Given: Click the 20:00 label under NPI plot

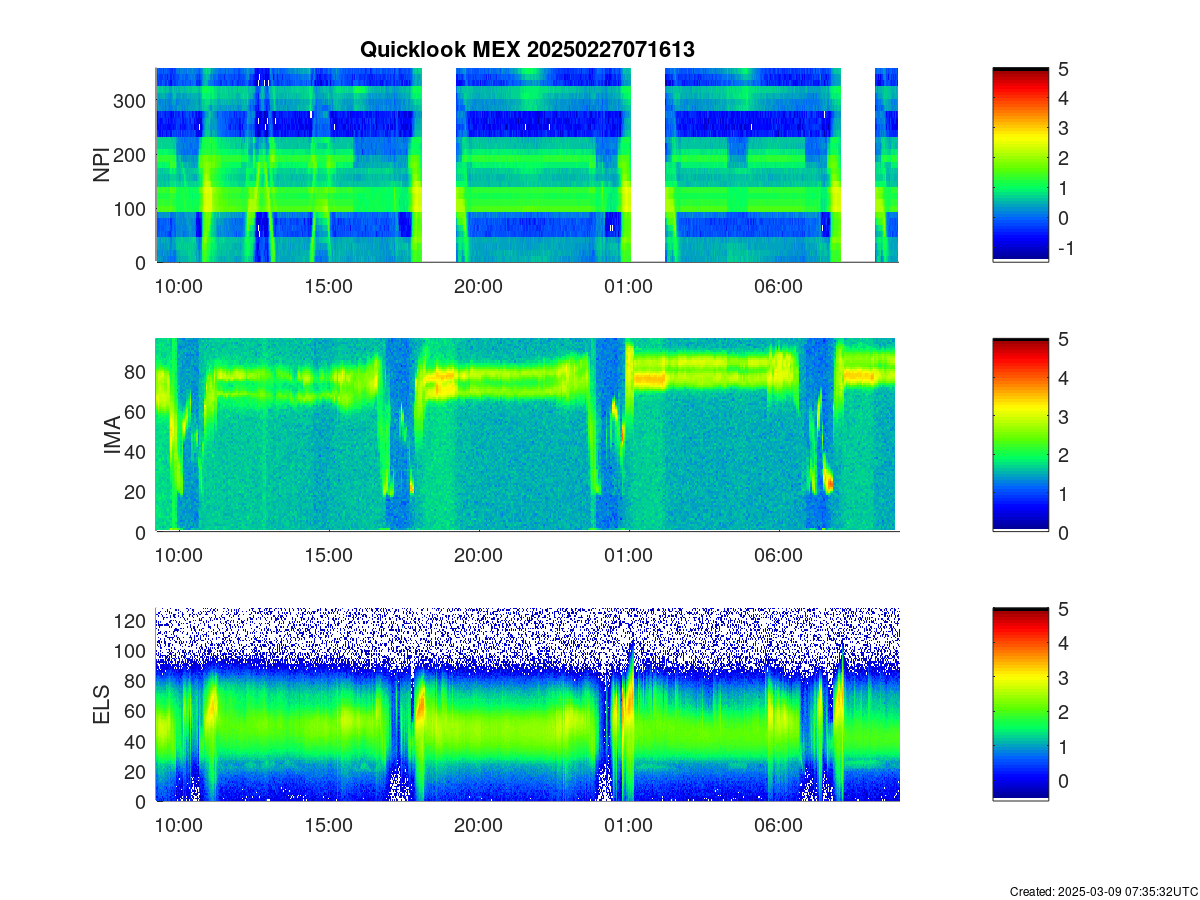Looking at the screenshot, I should (x=479, y=286).
